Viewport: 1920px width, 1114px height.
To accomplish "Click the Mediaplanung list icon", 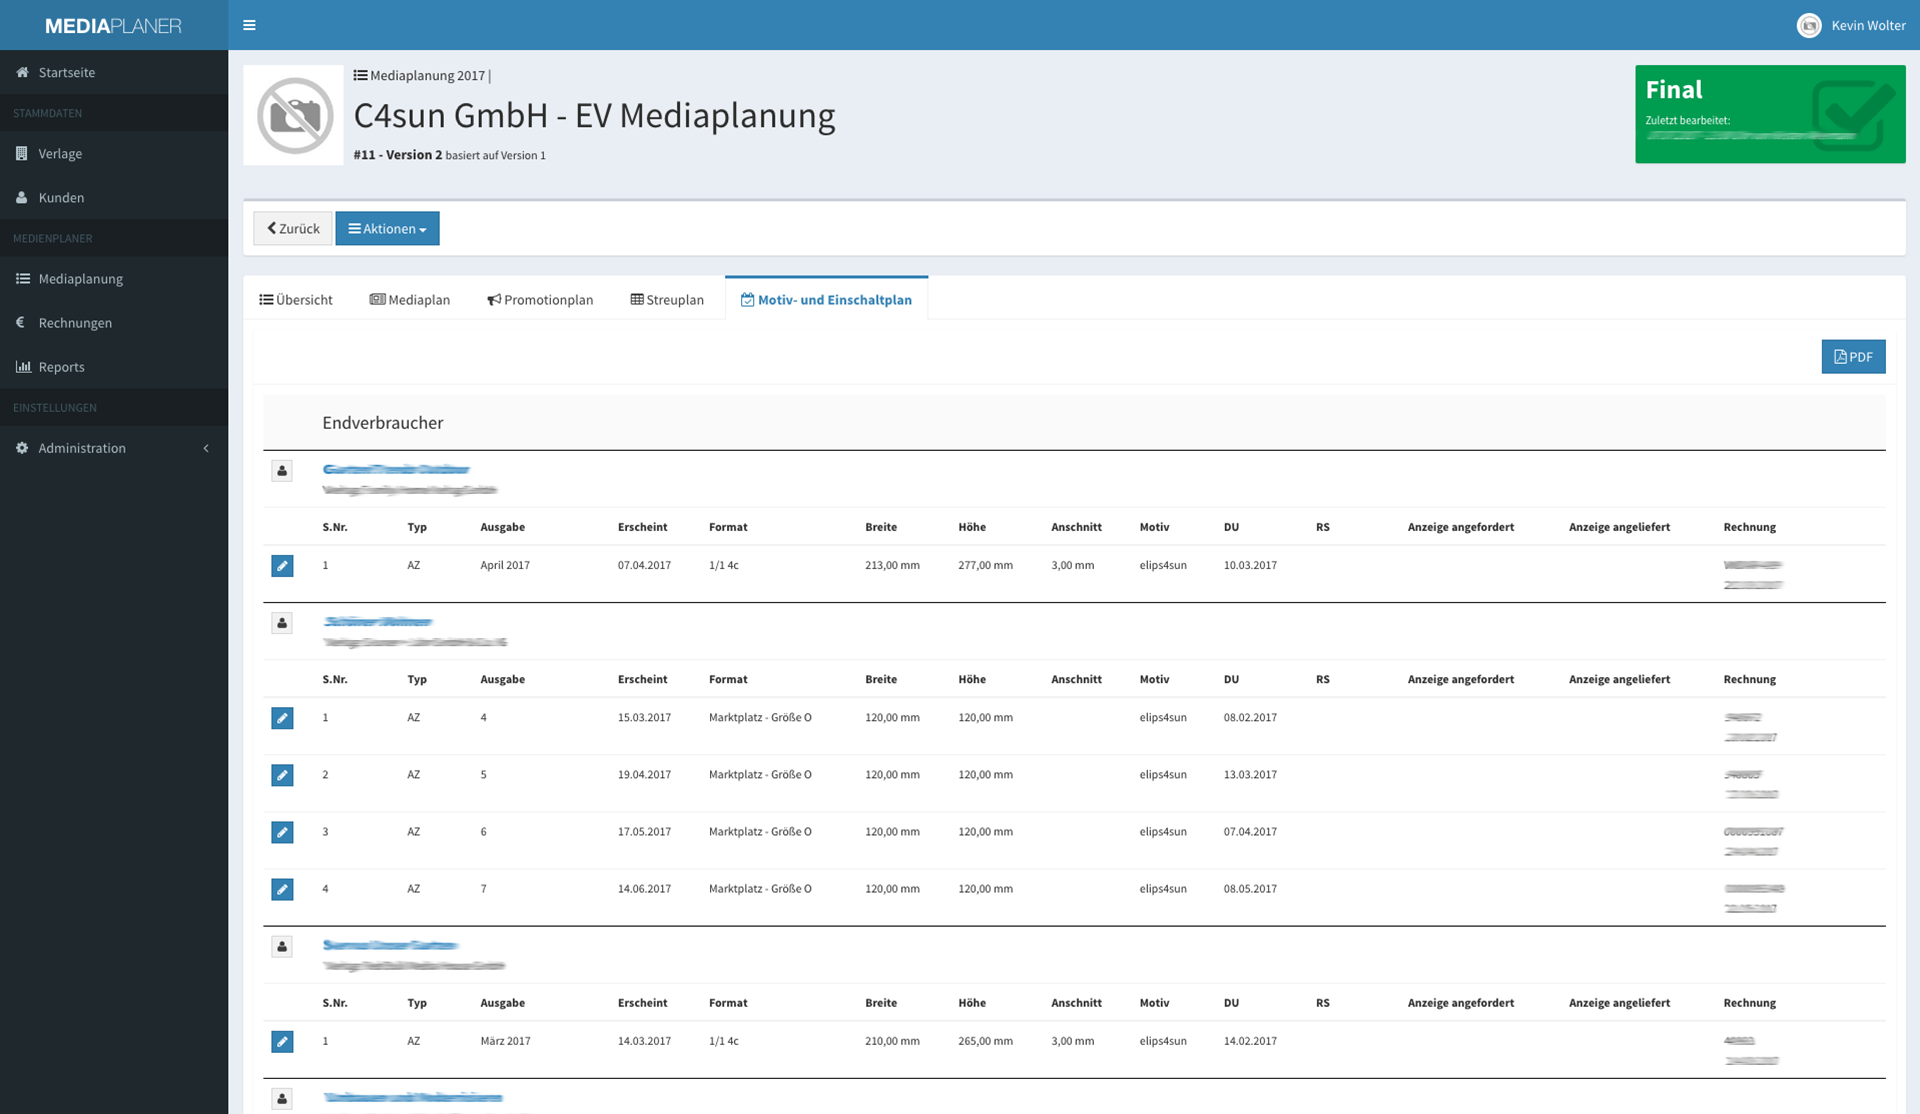I will pos(22,278).
